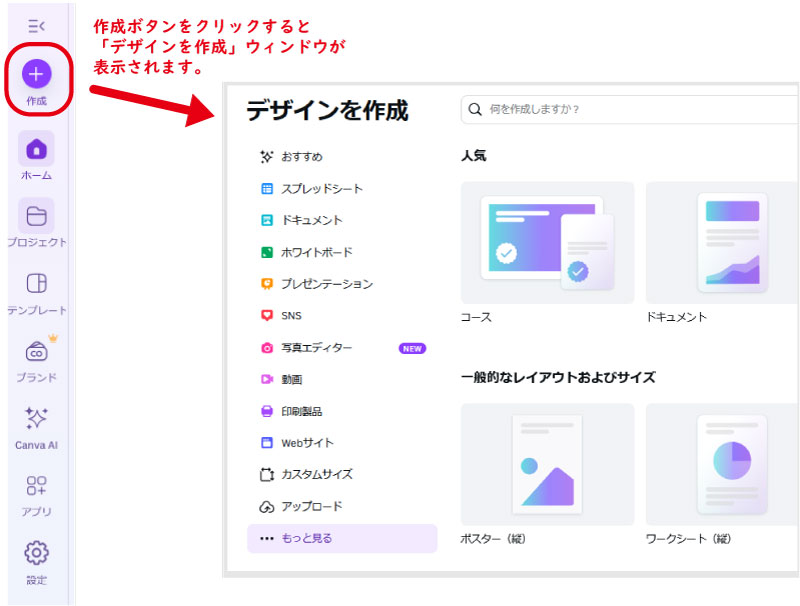
Task: Click the Canva AI sidebar label text
Action: pyautogui.click(x=36, y=445)
